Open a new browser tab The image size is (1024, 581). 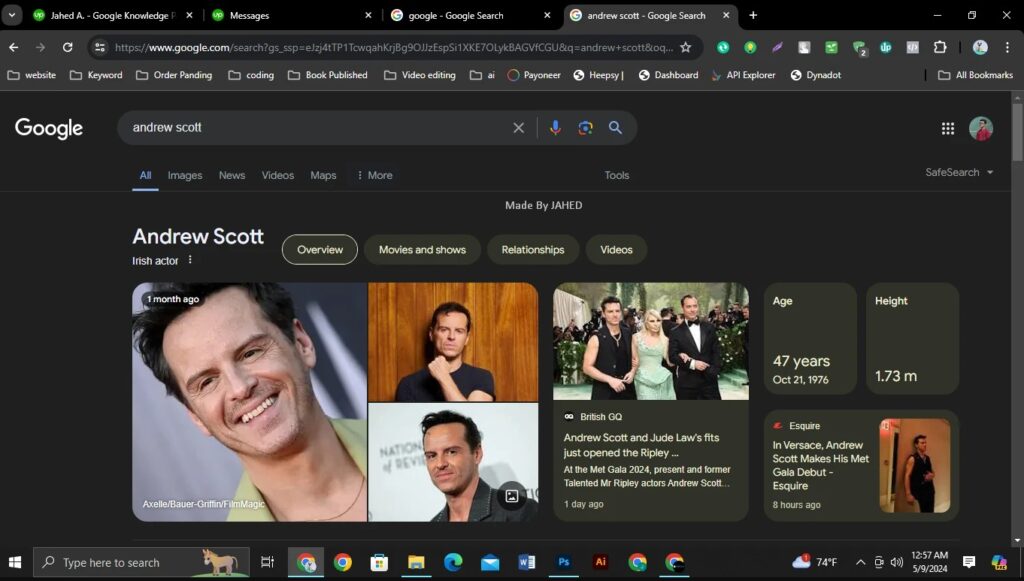click(753, 15)
